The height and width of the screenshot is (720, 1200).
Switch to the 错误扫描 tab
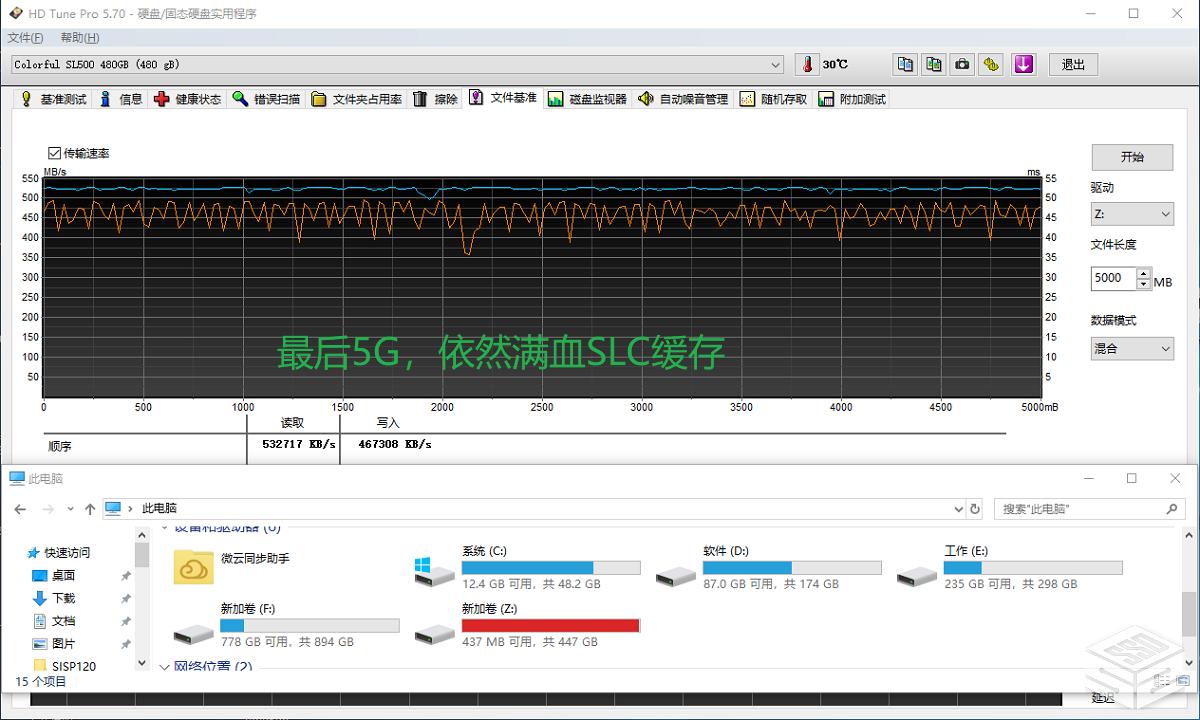click(266, 98)
